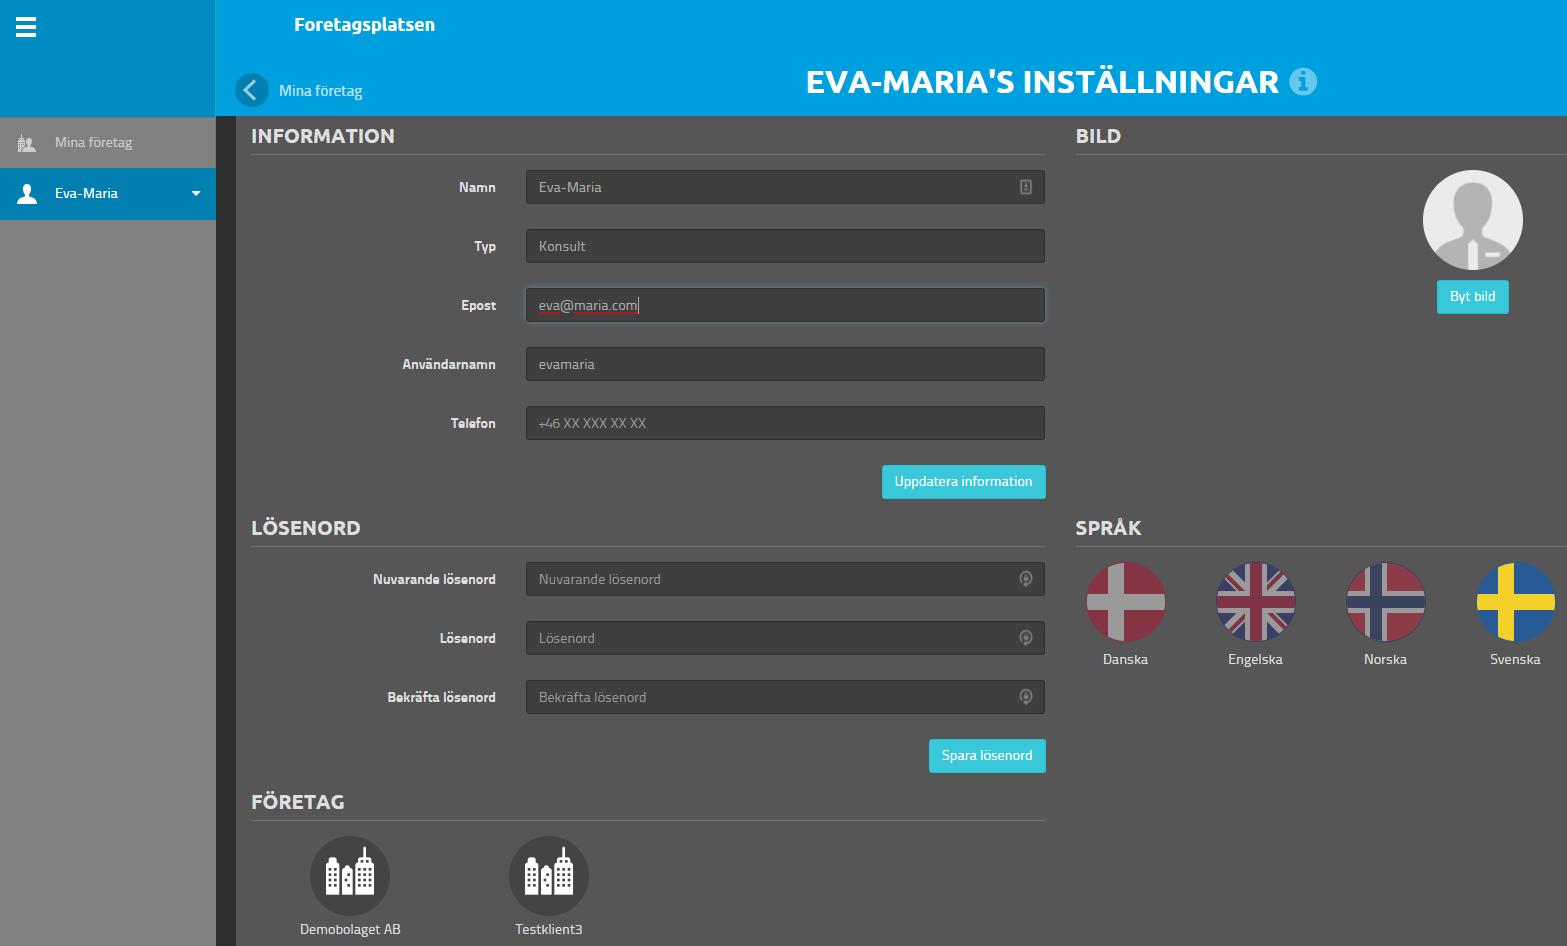Expand the Eva-Maria sidebar dropdown arrow
This screenshot has width=1567, height=946.
196,194
